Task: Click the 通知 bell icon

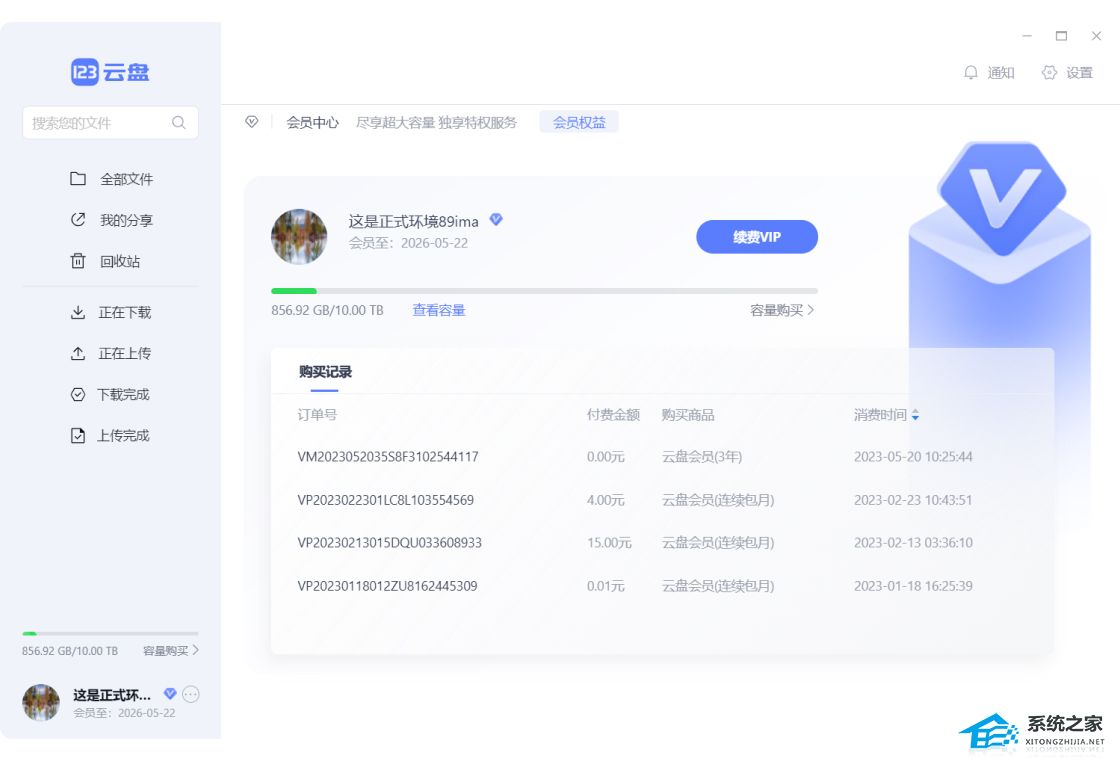Action: coord(971,72)
